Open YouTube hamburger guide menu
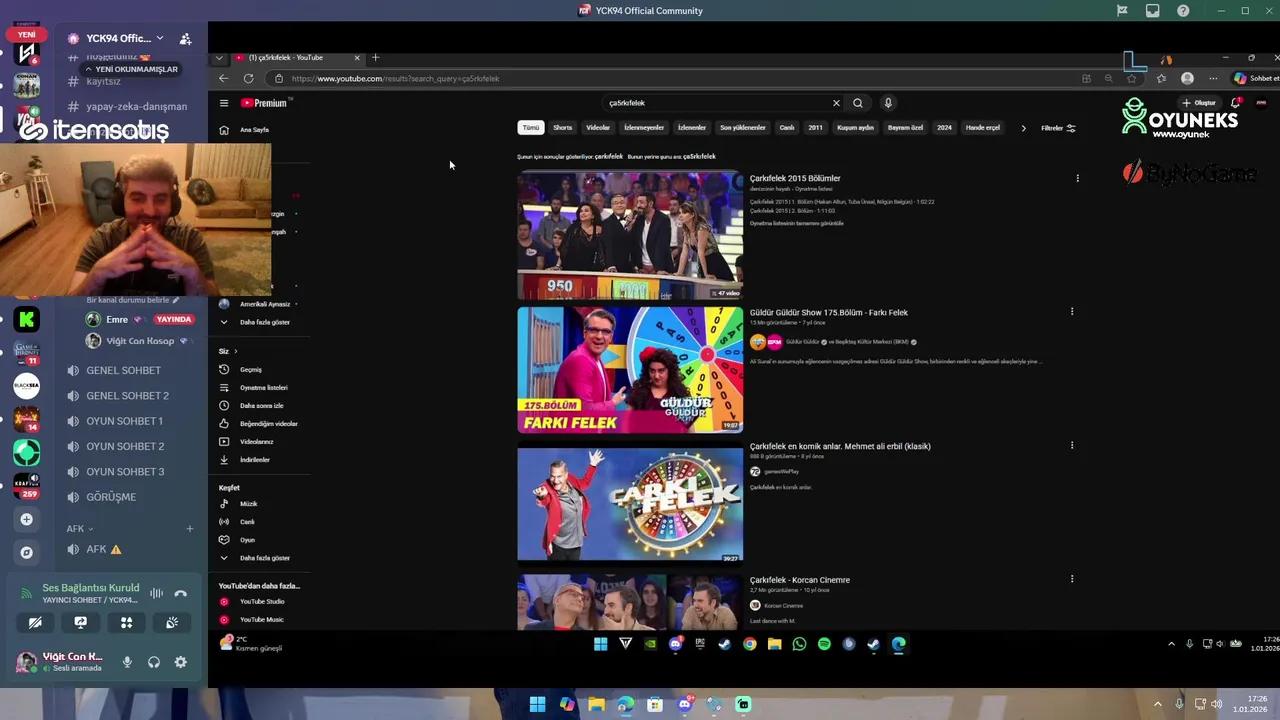This screenshot has height=720, width=1280. 224,103
